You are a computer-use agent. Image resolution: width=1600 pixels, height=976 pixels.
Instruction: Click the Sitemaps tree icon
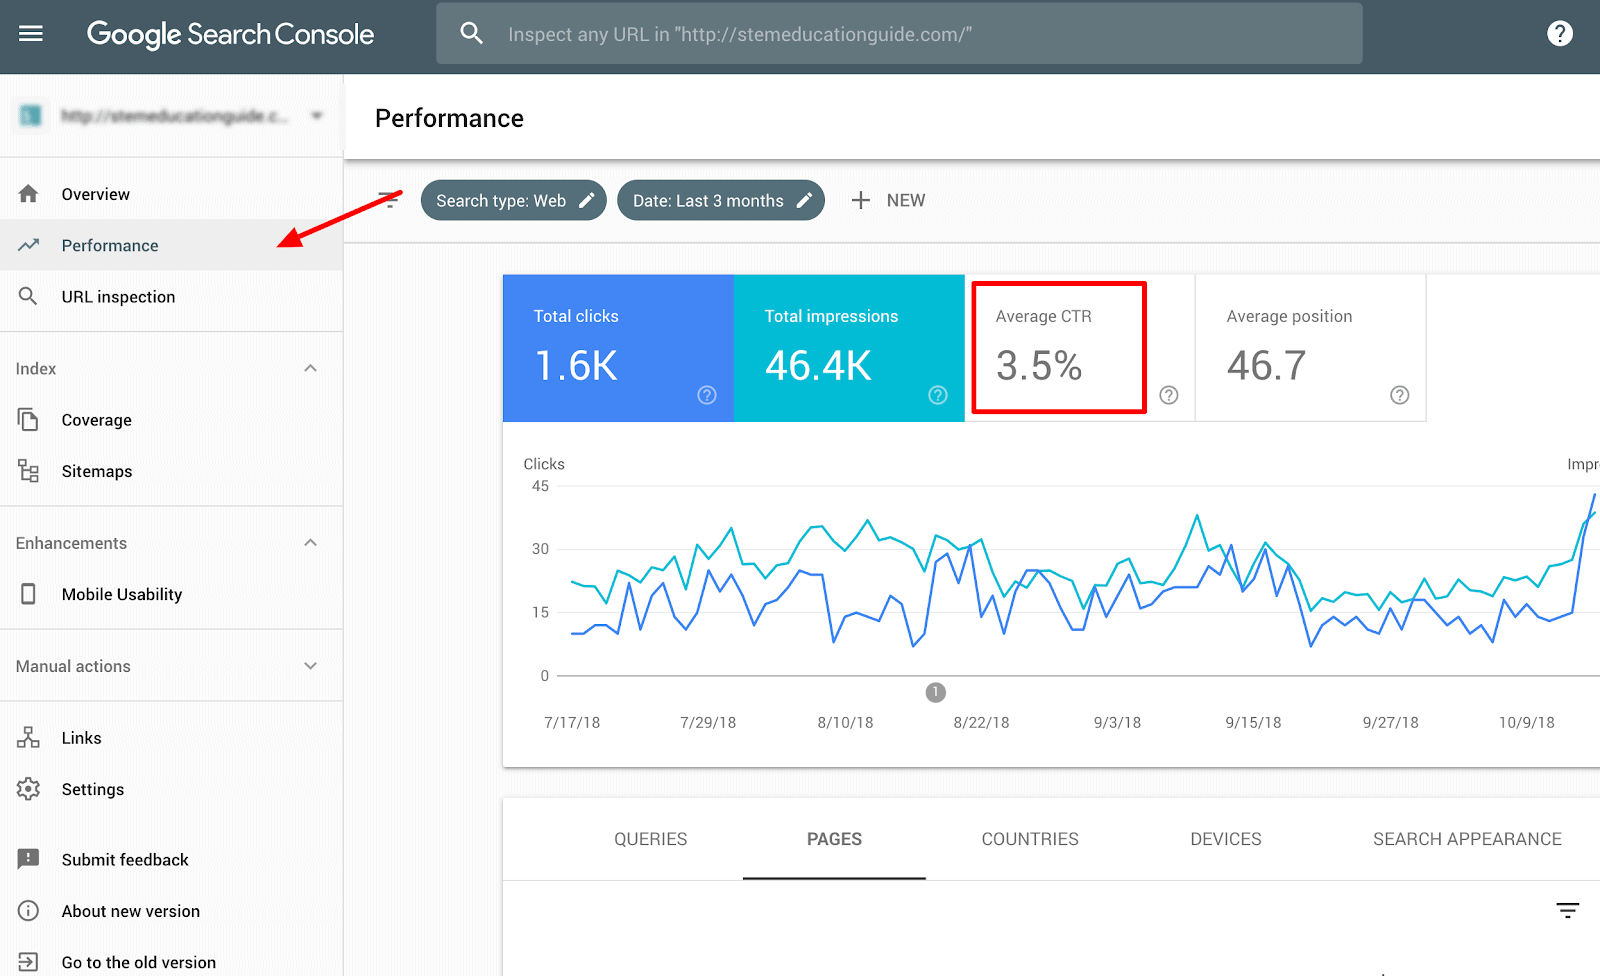tap(28, 471)
